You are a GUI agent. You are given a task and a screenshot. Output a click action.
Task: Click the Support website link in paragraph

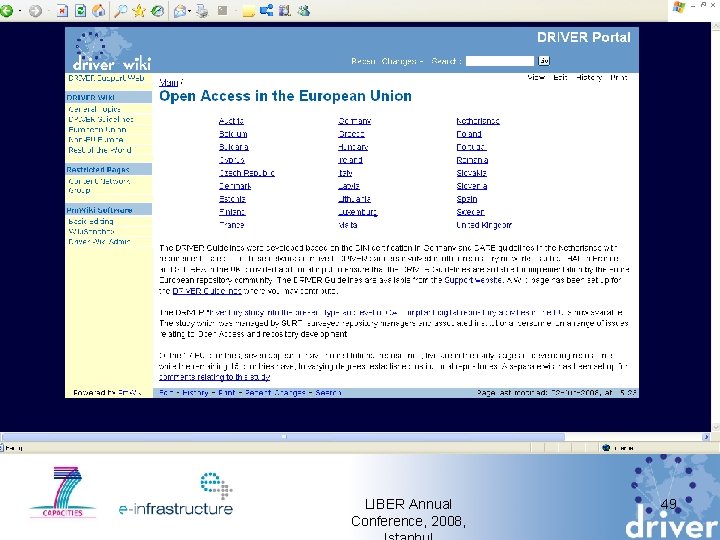point(473,280)
